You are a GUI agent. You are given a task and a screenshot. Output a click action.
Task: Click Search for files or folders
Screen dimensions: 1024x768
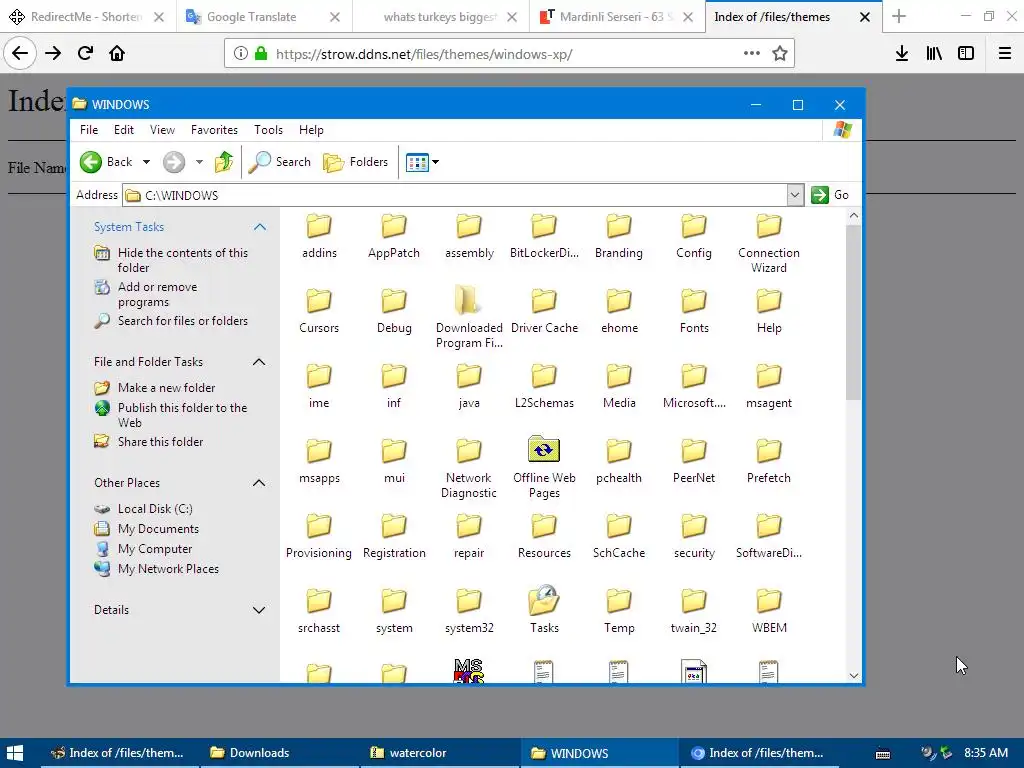(x=183, y=321)
